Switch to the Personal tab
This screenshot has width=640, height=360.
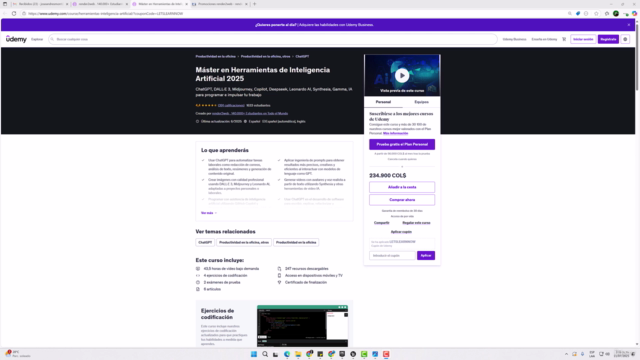383,102
